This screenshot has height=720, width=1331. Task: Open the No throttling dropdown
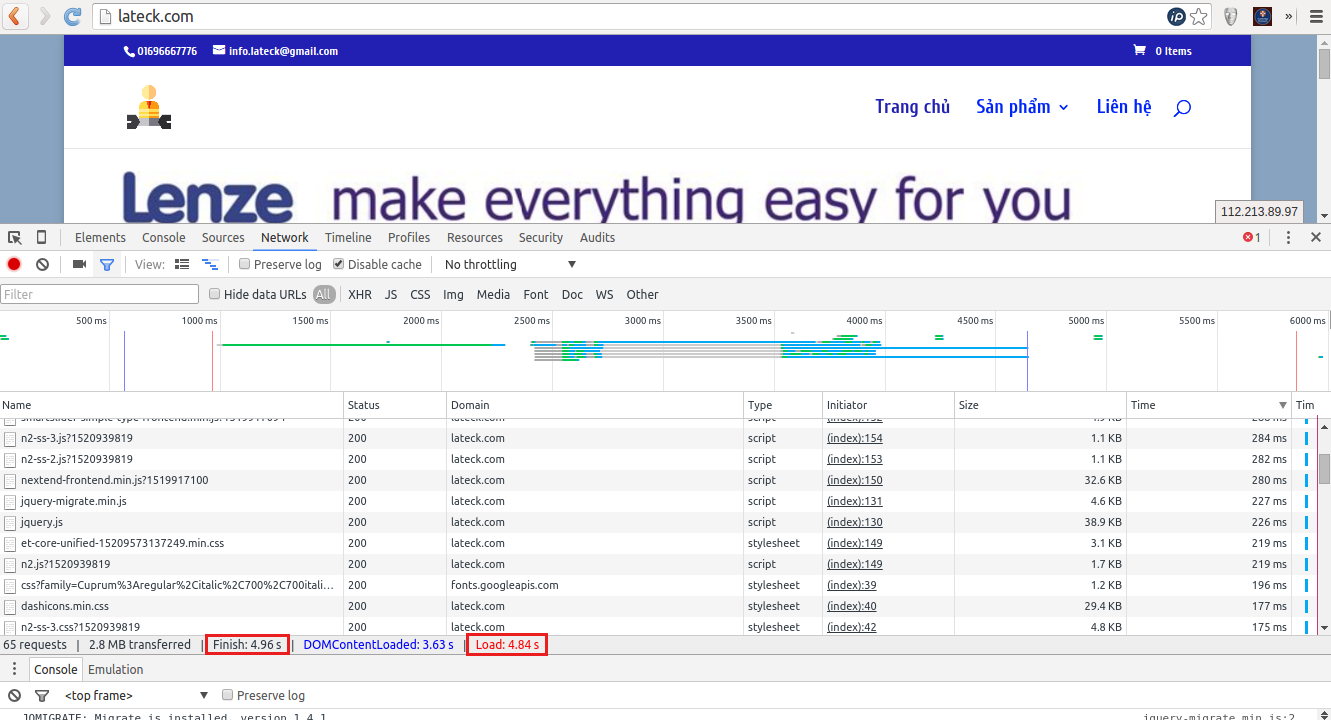point(510,265)
